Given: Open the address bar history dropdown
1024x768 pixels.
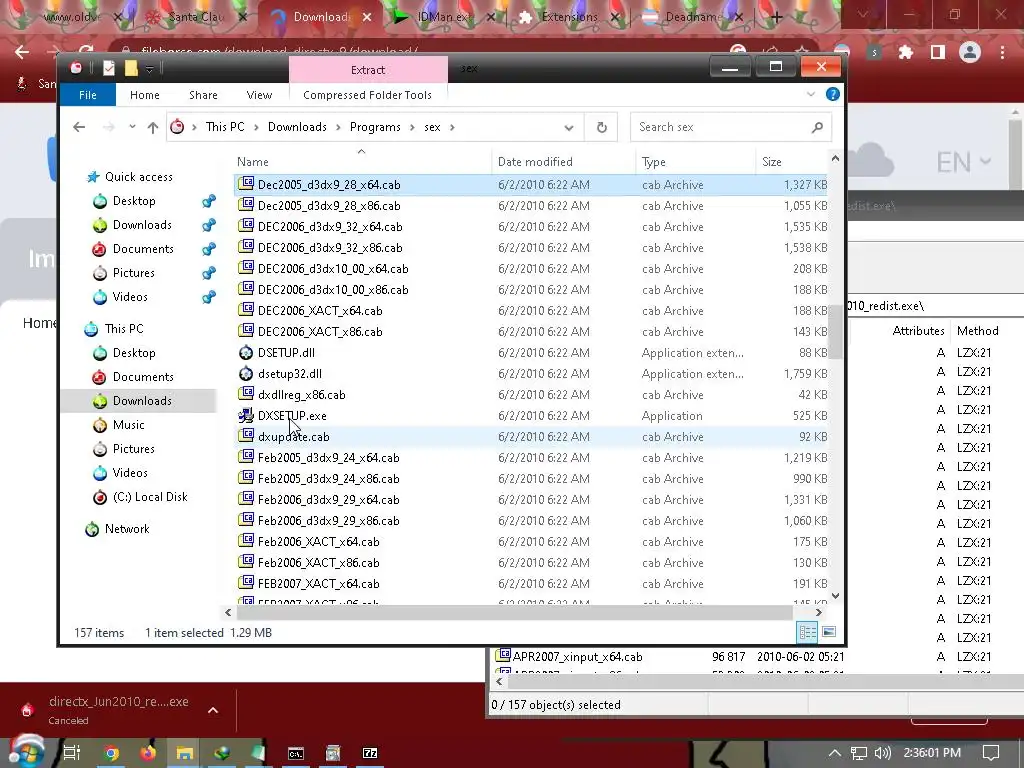Looking at the screenshot, I should point(569,127).
